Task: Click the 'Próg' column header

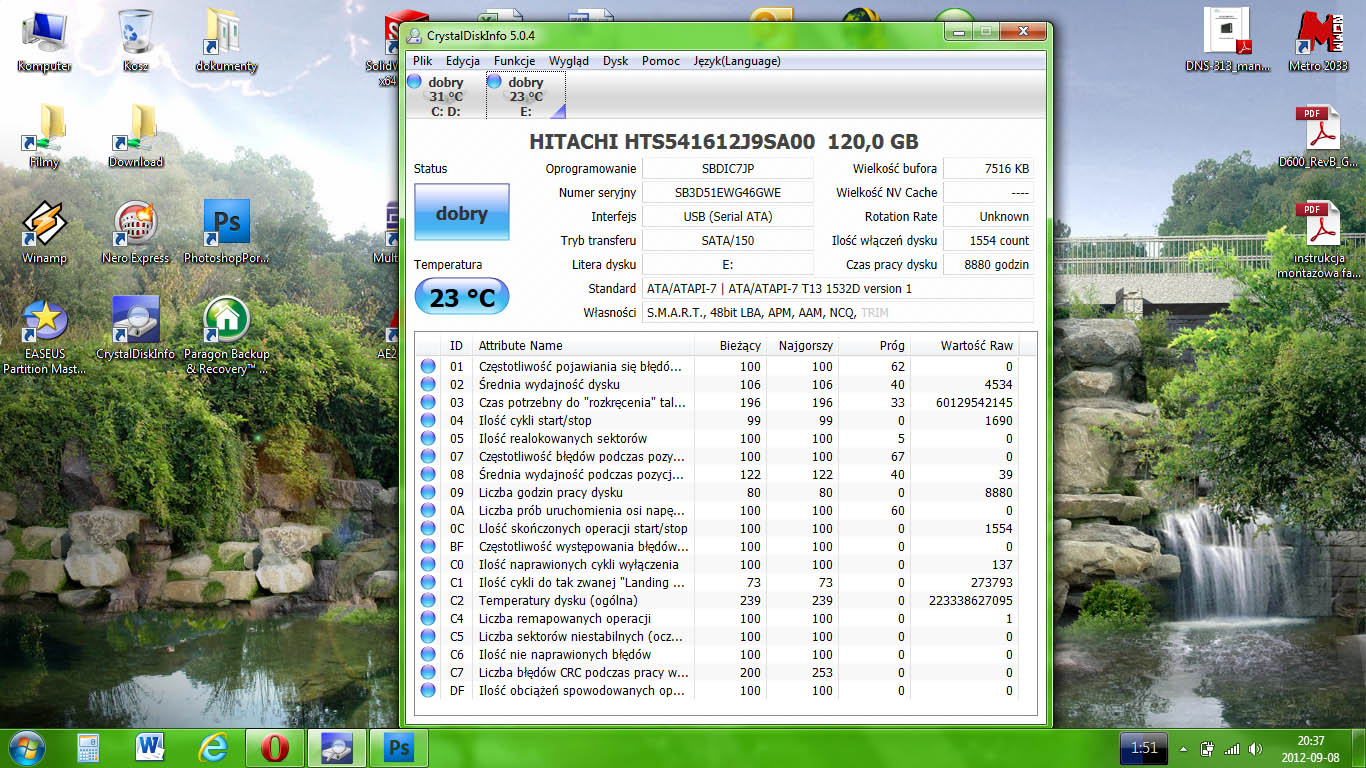Action: click(874, 345)
